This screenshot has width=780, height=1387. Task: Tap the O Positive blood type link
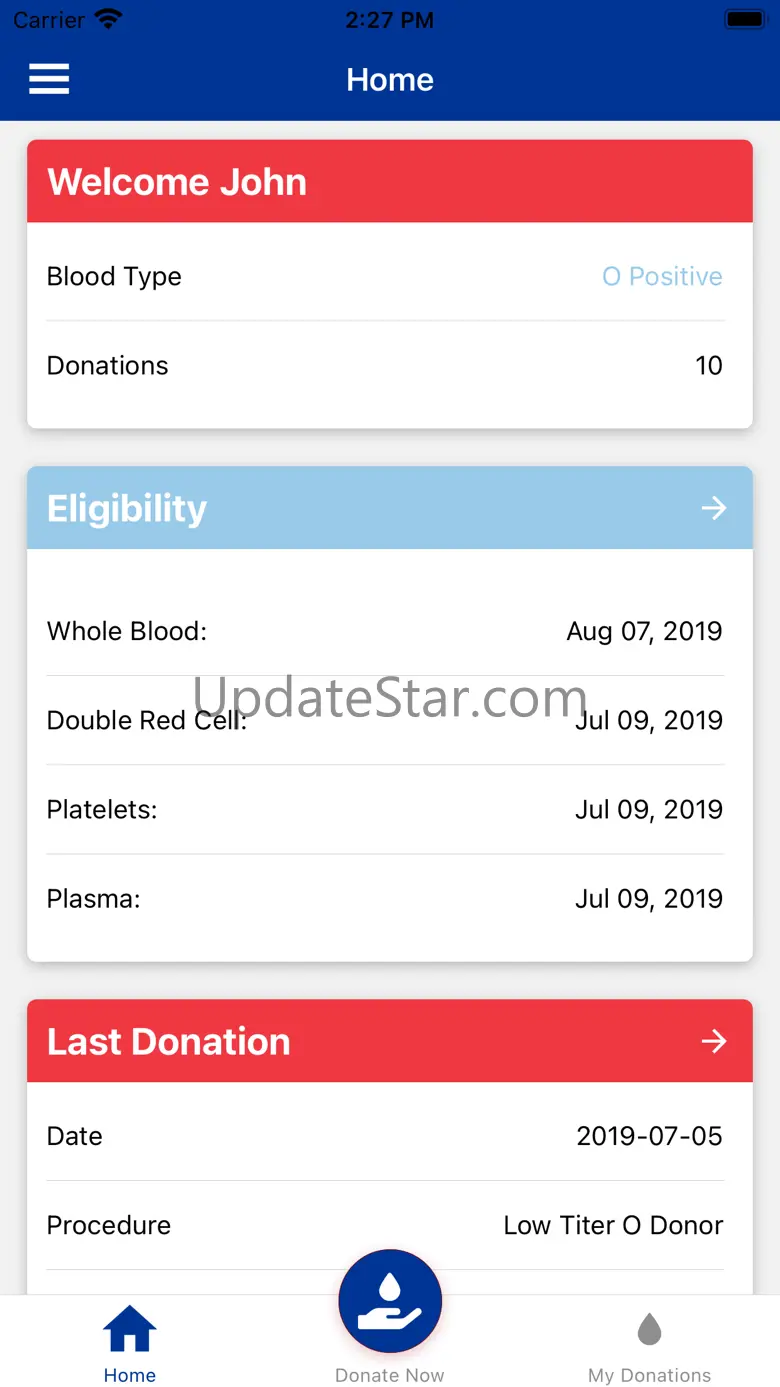coord(662,276)
